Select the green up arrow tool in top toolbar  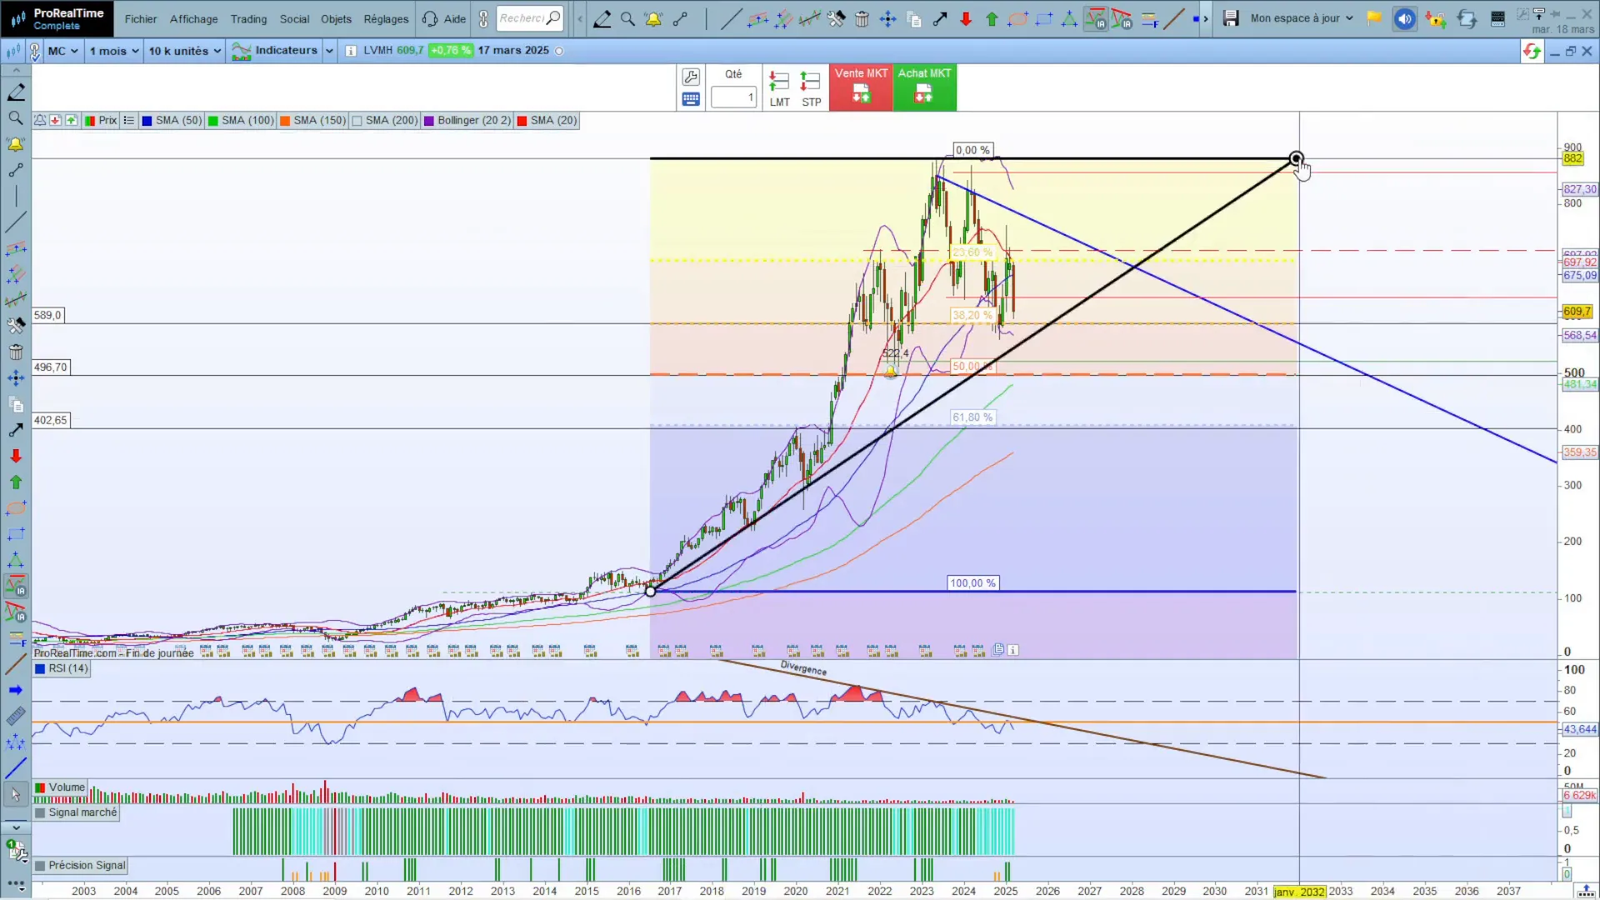point(992,18)
